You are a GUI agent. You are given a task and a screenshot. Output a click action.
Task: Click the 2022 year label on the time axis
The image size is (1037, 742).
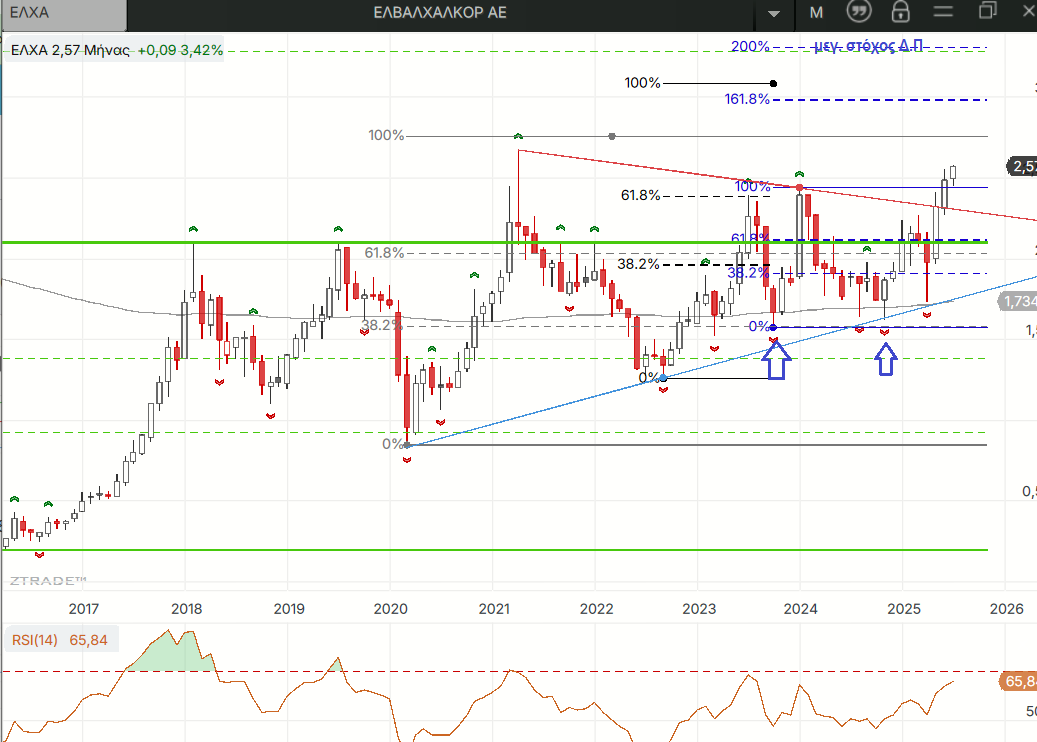click(x=597, y=608)
